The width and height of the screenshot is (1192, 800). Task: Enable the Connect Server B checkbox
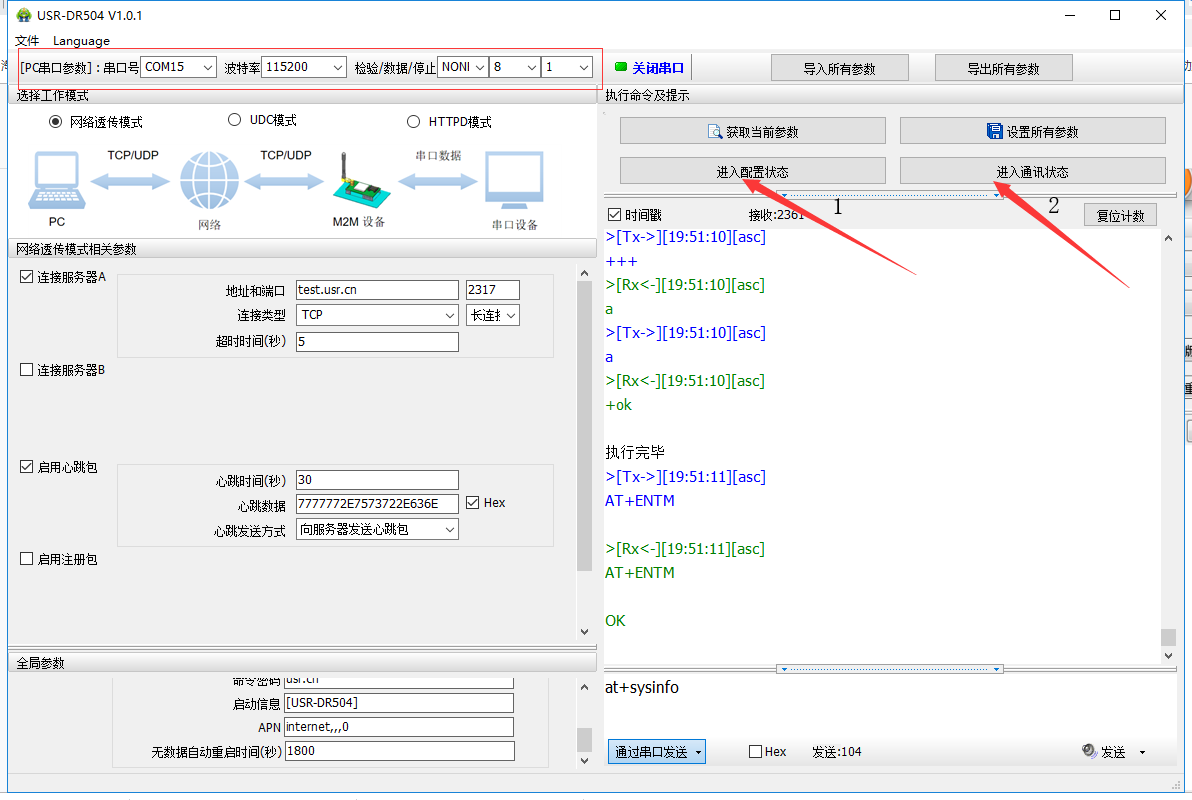[27, 370]
